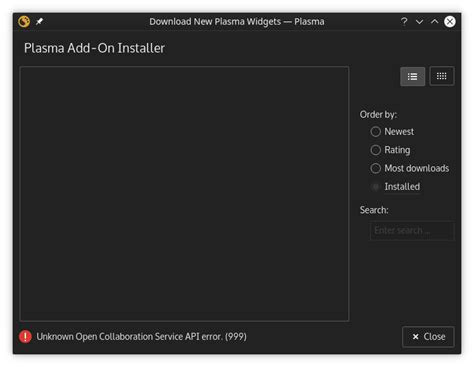Close the window with the X icon
This screenshot has height=367, width=474.
[x=450, y=22]
